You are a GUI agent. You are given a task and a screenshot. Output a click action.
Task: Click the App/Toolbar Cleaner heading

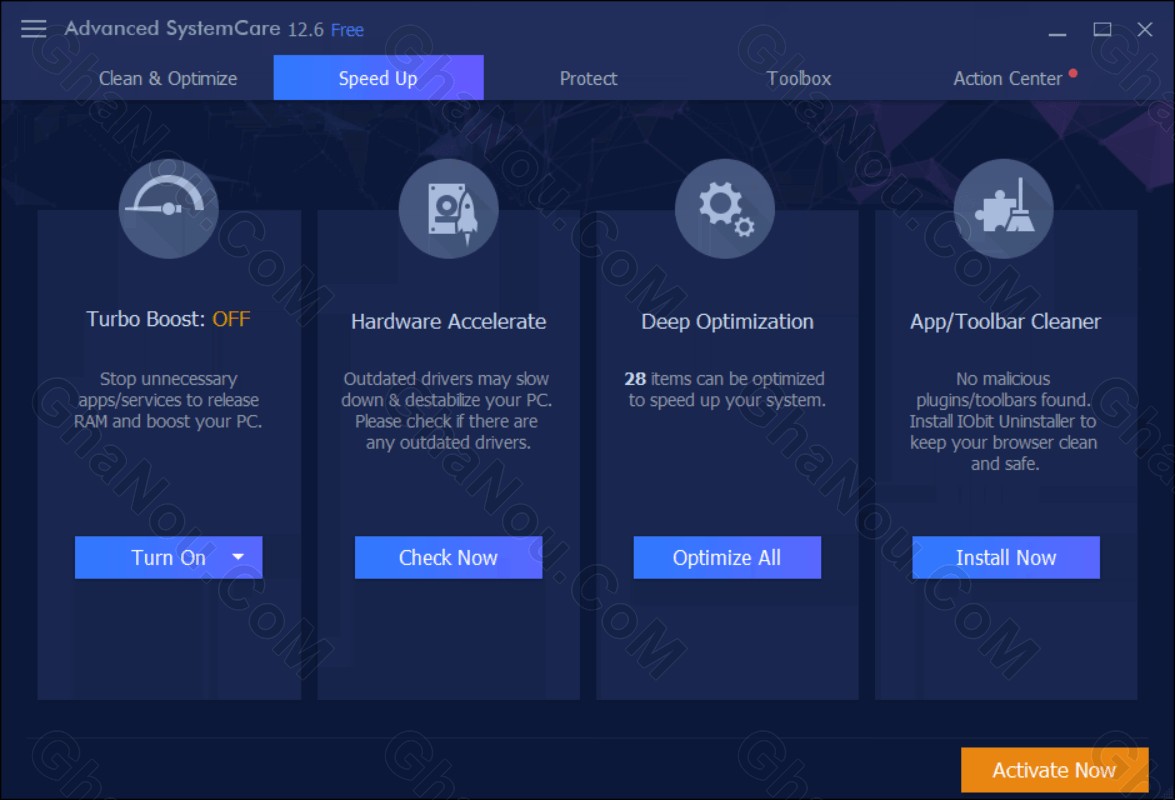(1005, 321)
